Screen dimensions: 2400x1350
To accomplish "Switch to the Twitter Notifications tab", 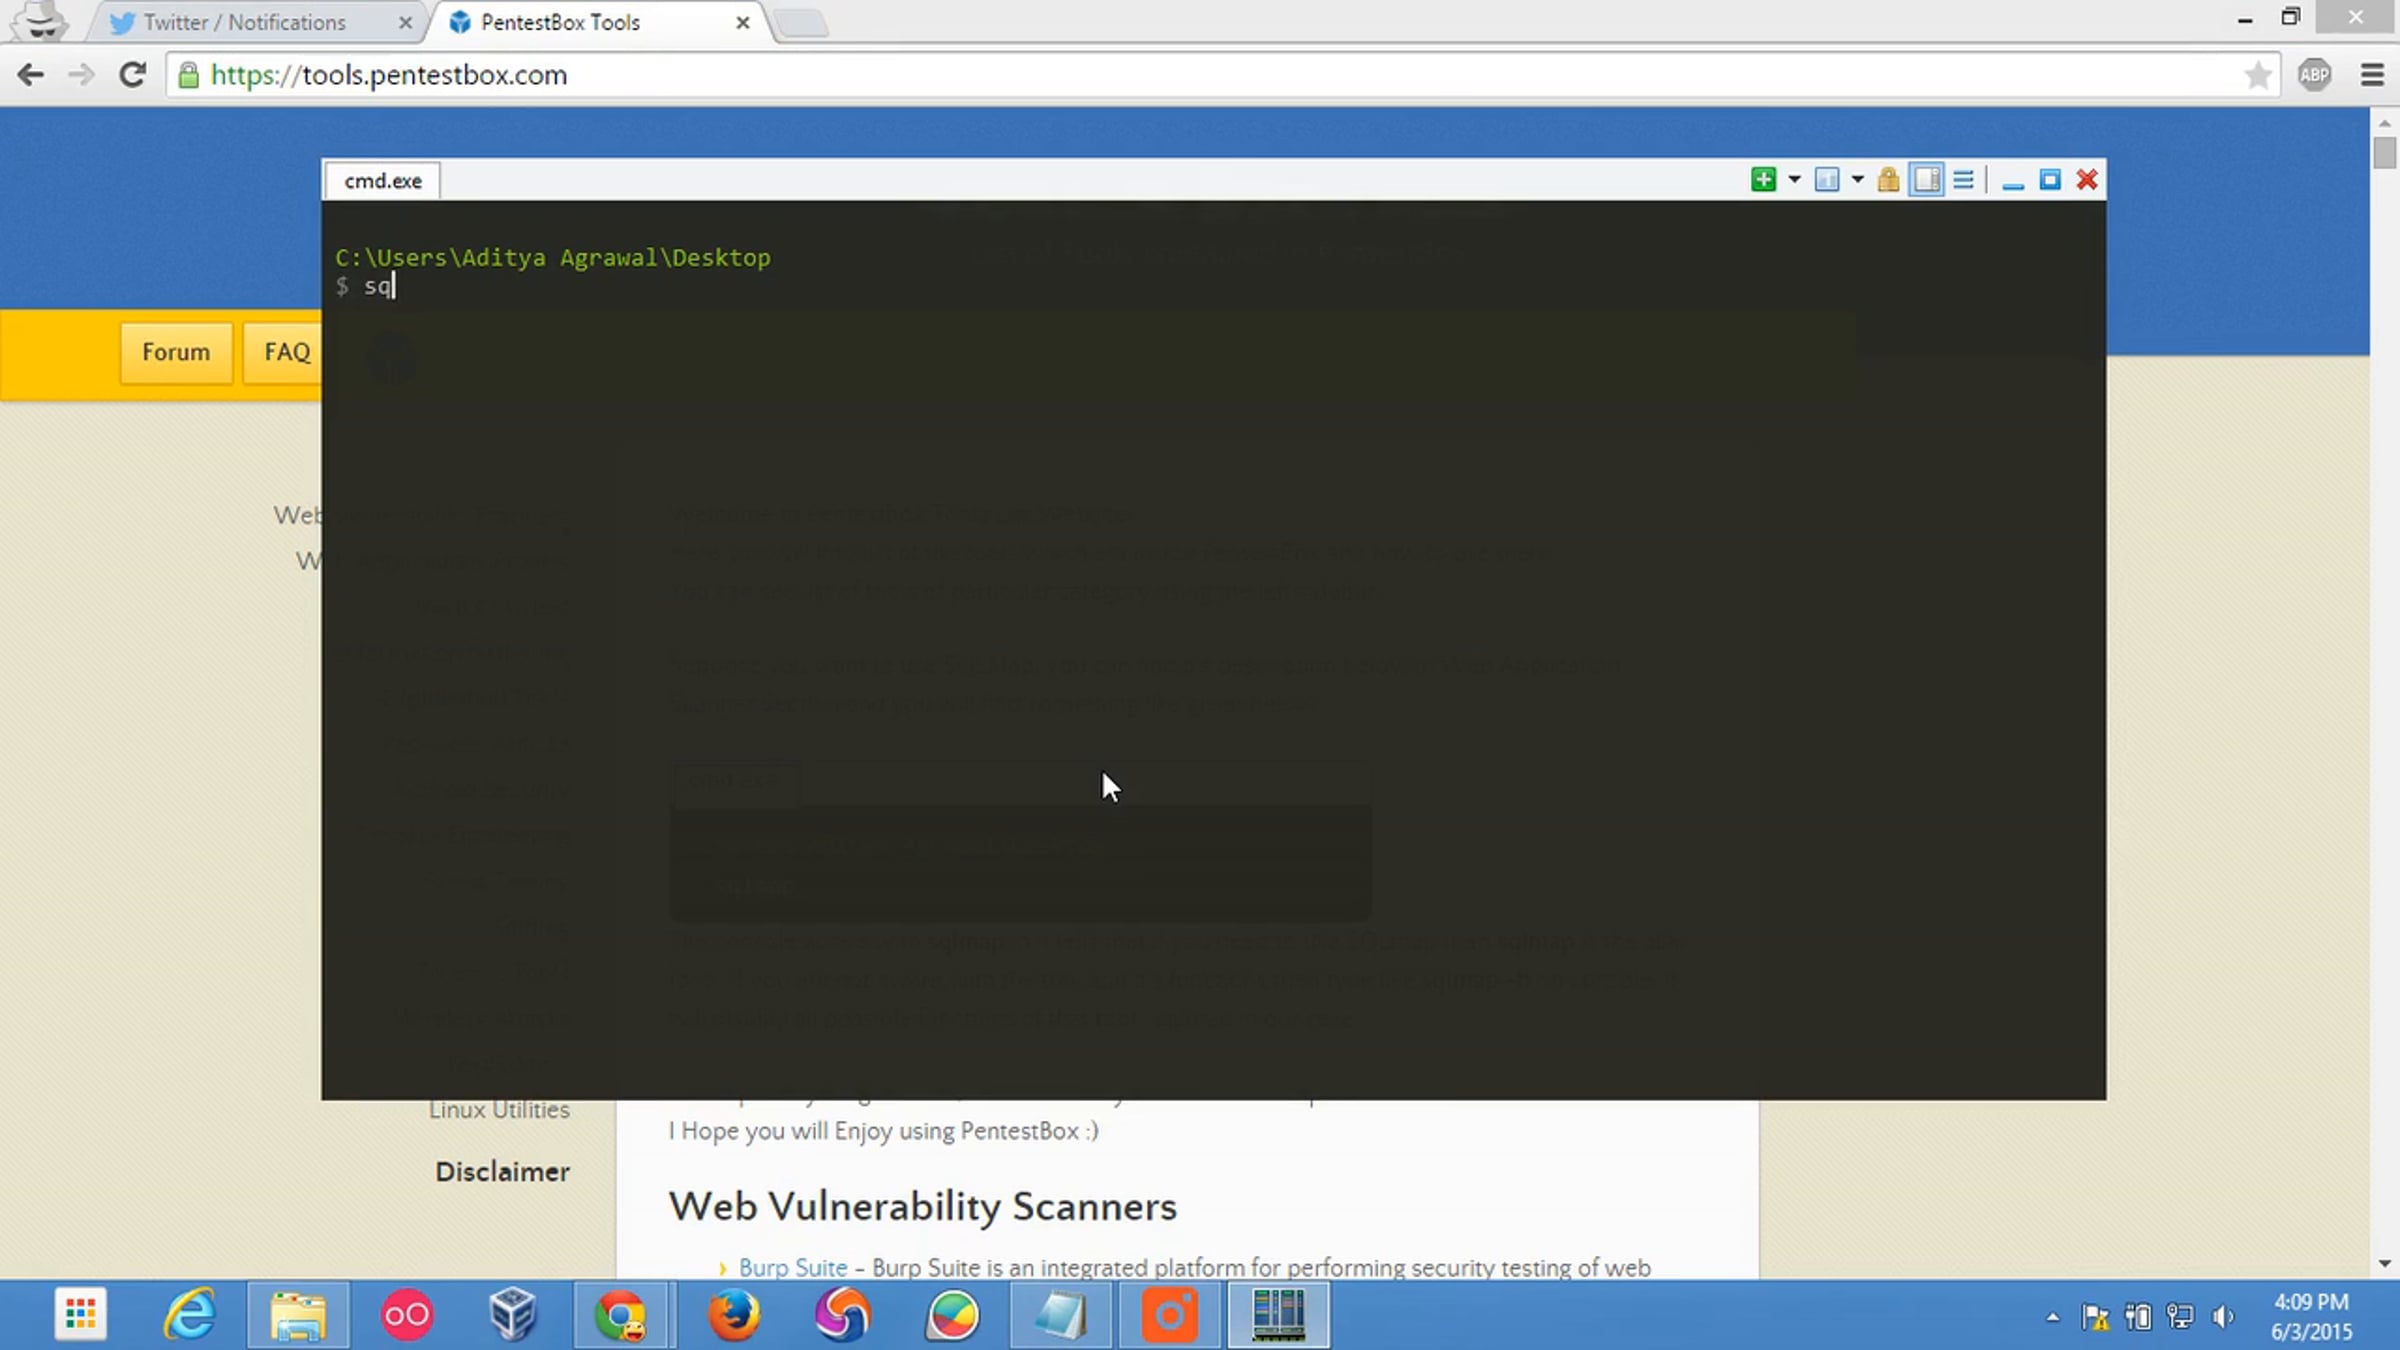I will [244, 22].
